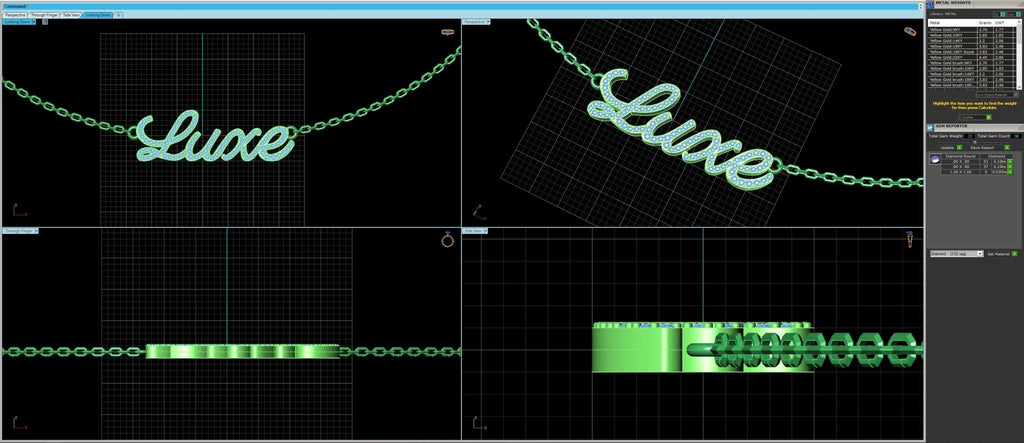Switch to the Through Finger tab
This screenshot has width=1024, height=443.
(44, 16)
